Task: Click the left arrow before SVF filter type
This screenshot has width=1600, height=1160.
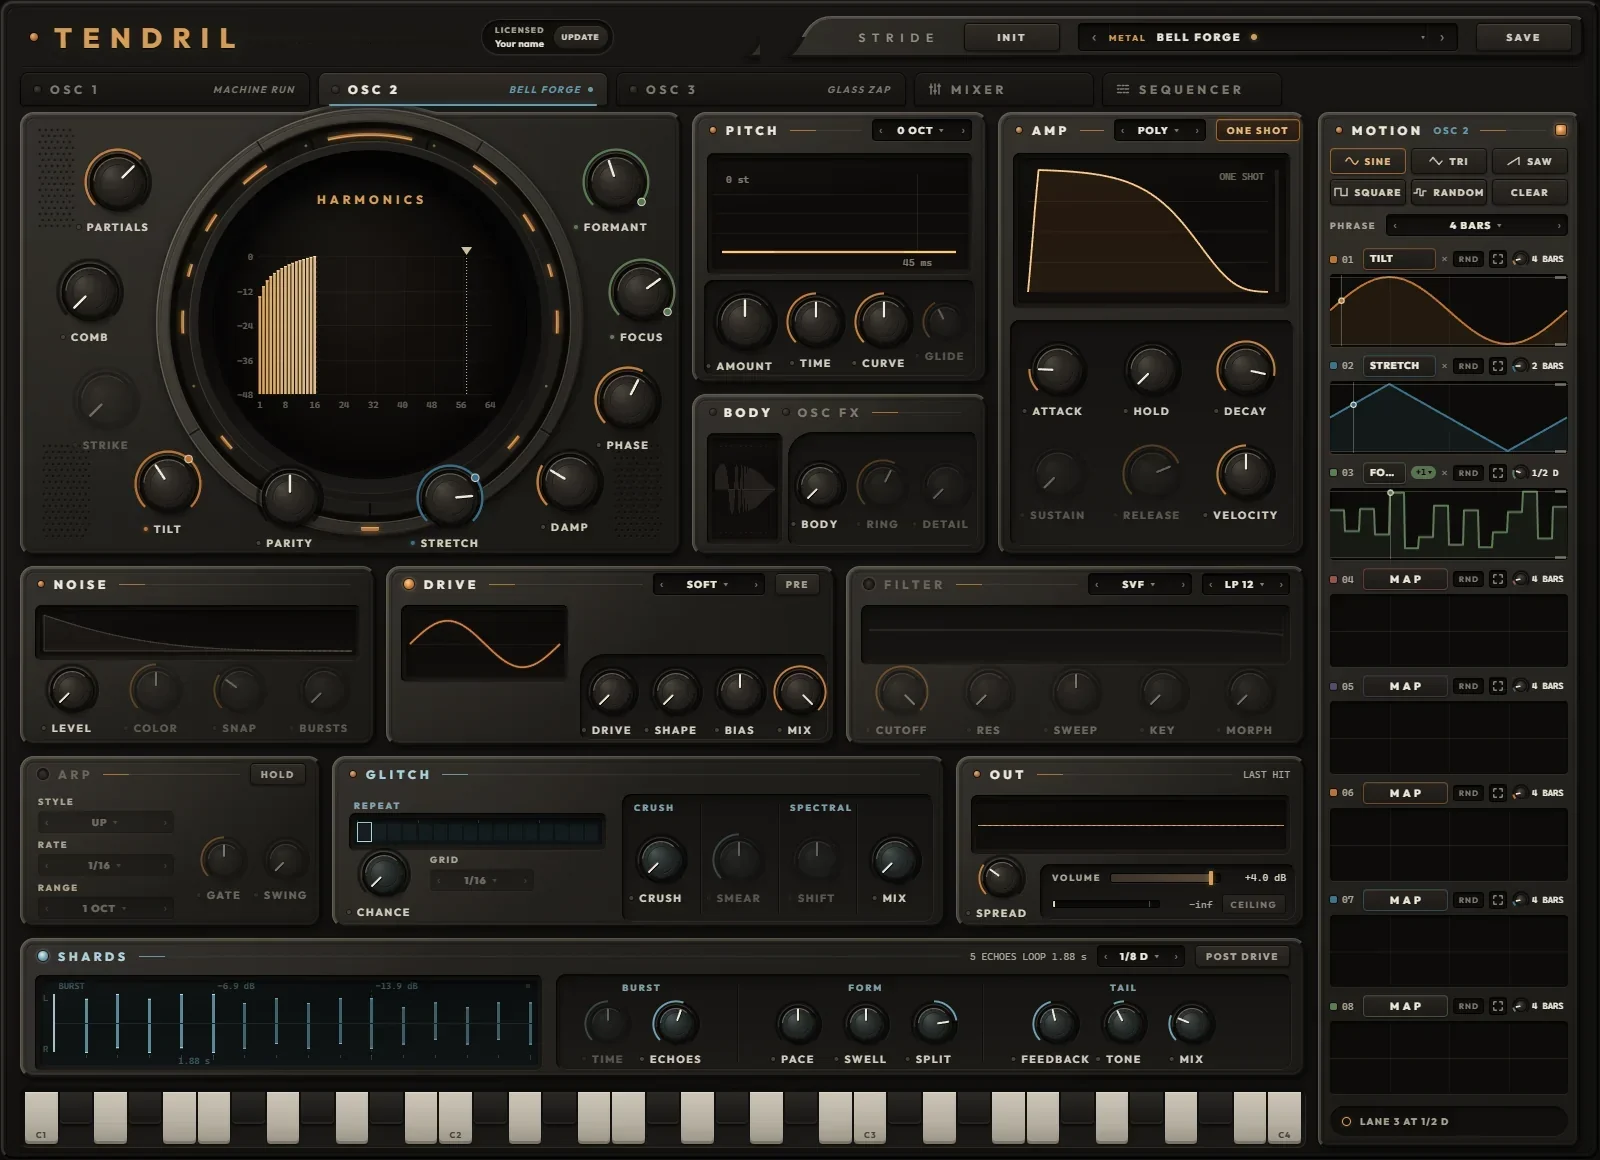Action: 1097,585
